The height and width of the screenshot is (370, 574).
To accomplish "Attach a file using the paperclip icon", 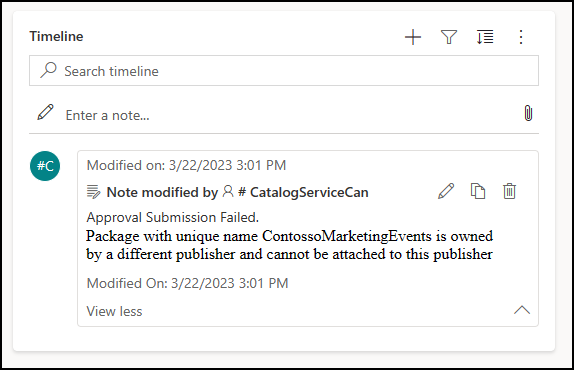I will coord(528,113).
